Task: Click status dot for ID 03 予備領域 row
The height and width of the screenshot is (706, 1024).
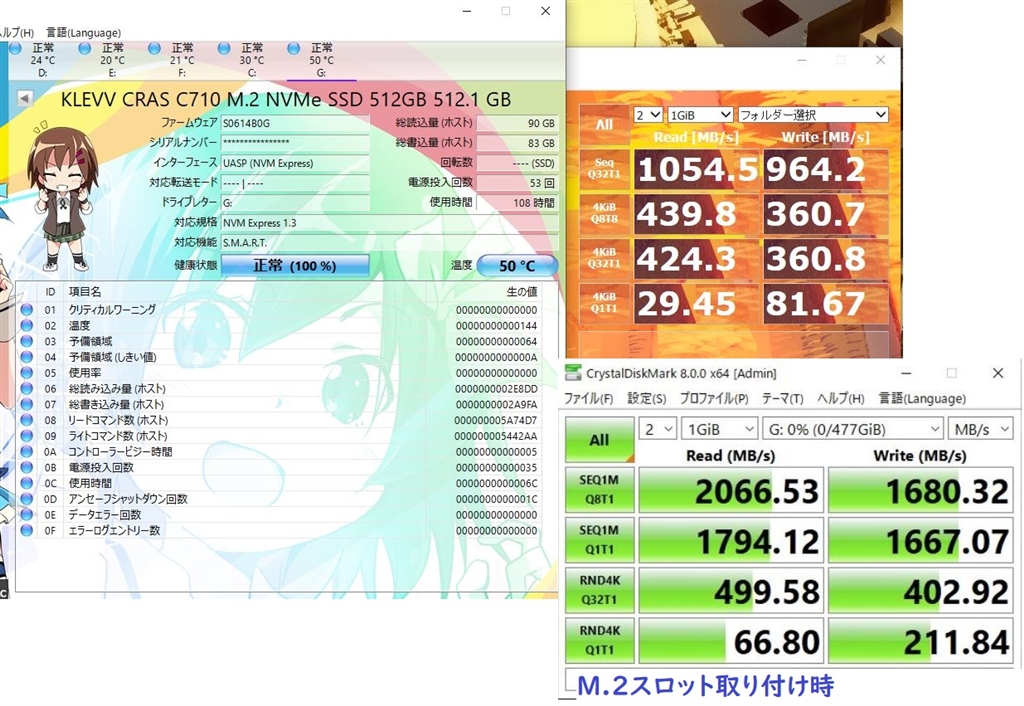Action: click(x=27, y=341)
